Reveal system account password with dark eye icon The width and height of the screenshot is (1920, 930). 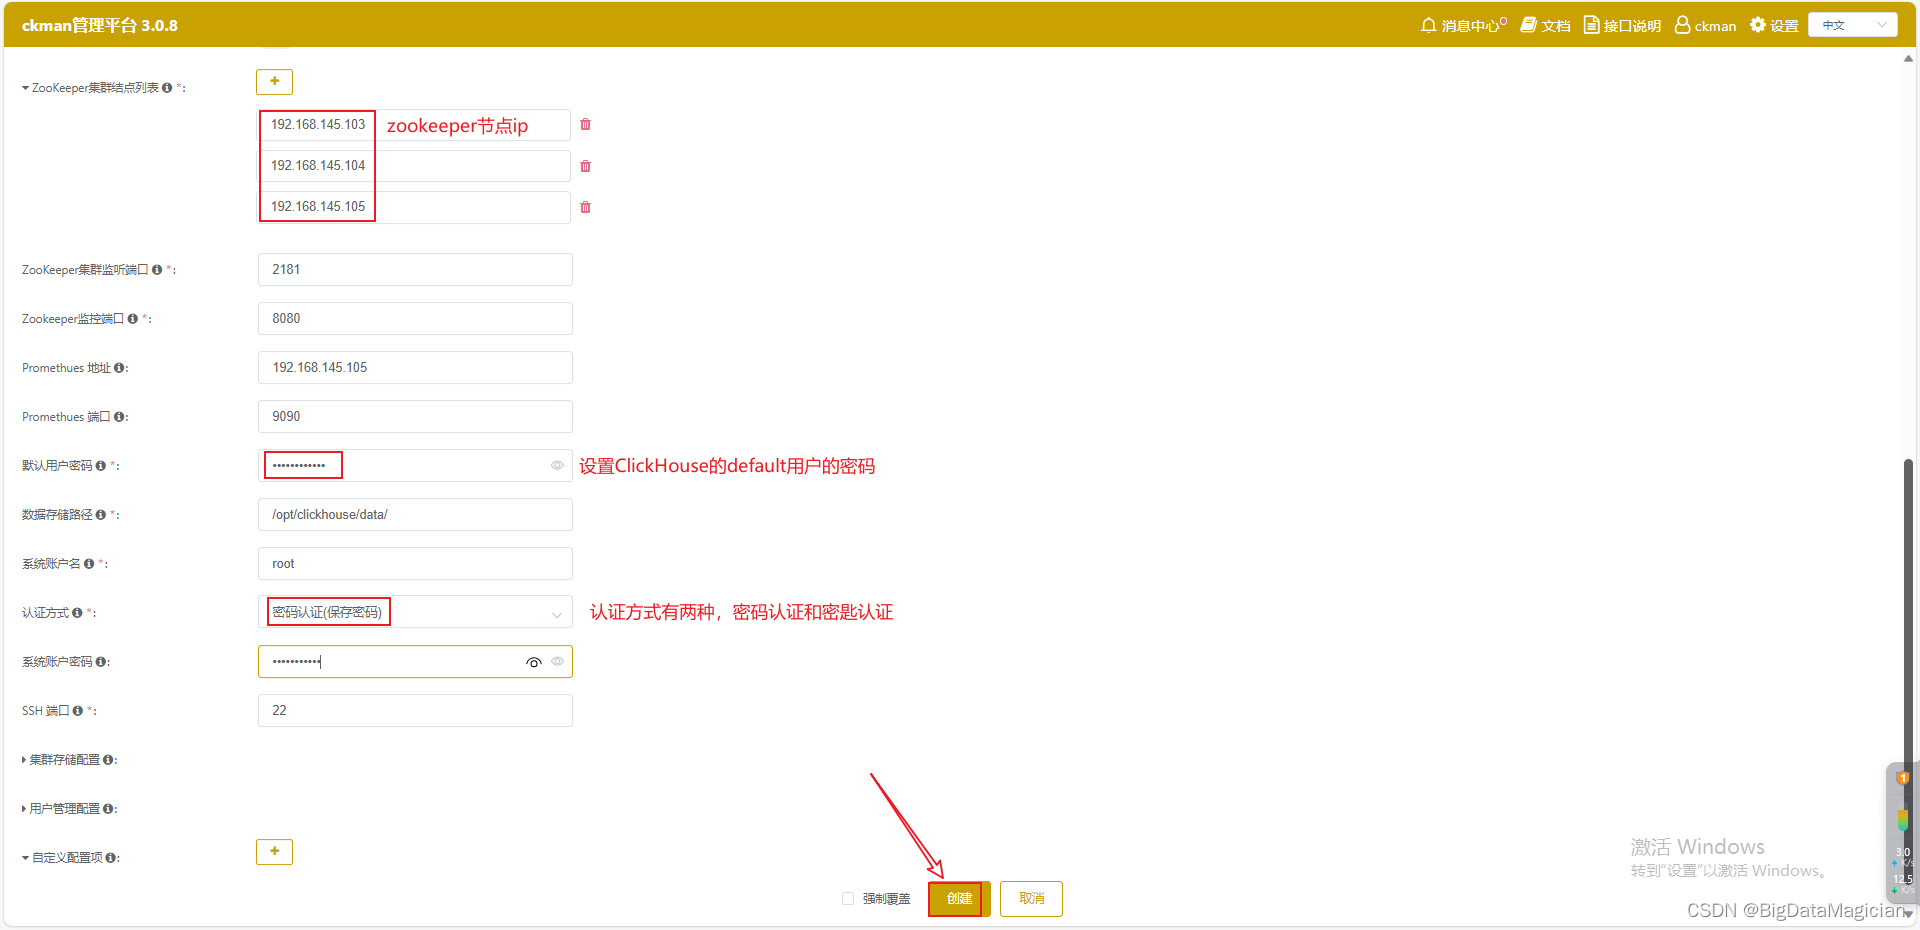pos(534,662)
